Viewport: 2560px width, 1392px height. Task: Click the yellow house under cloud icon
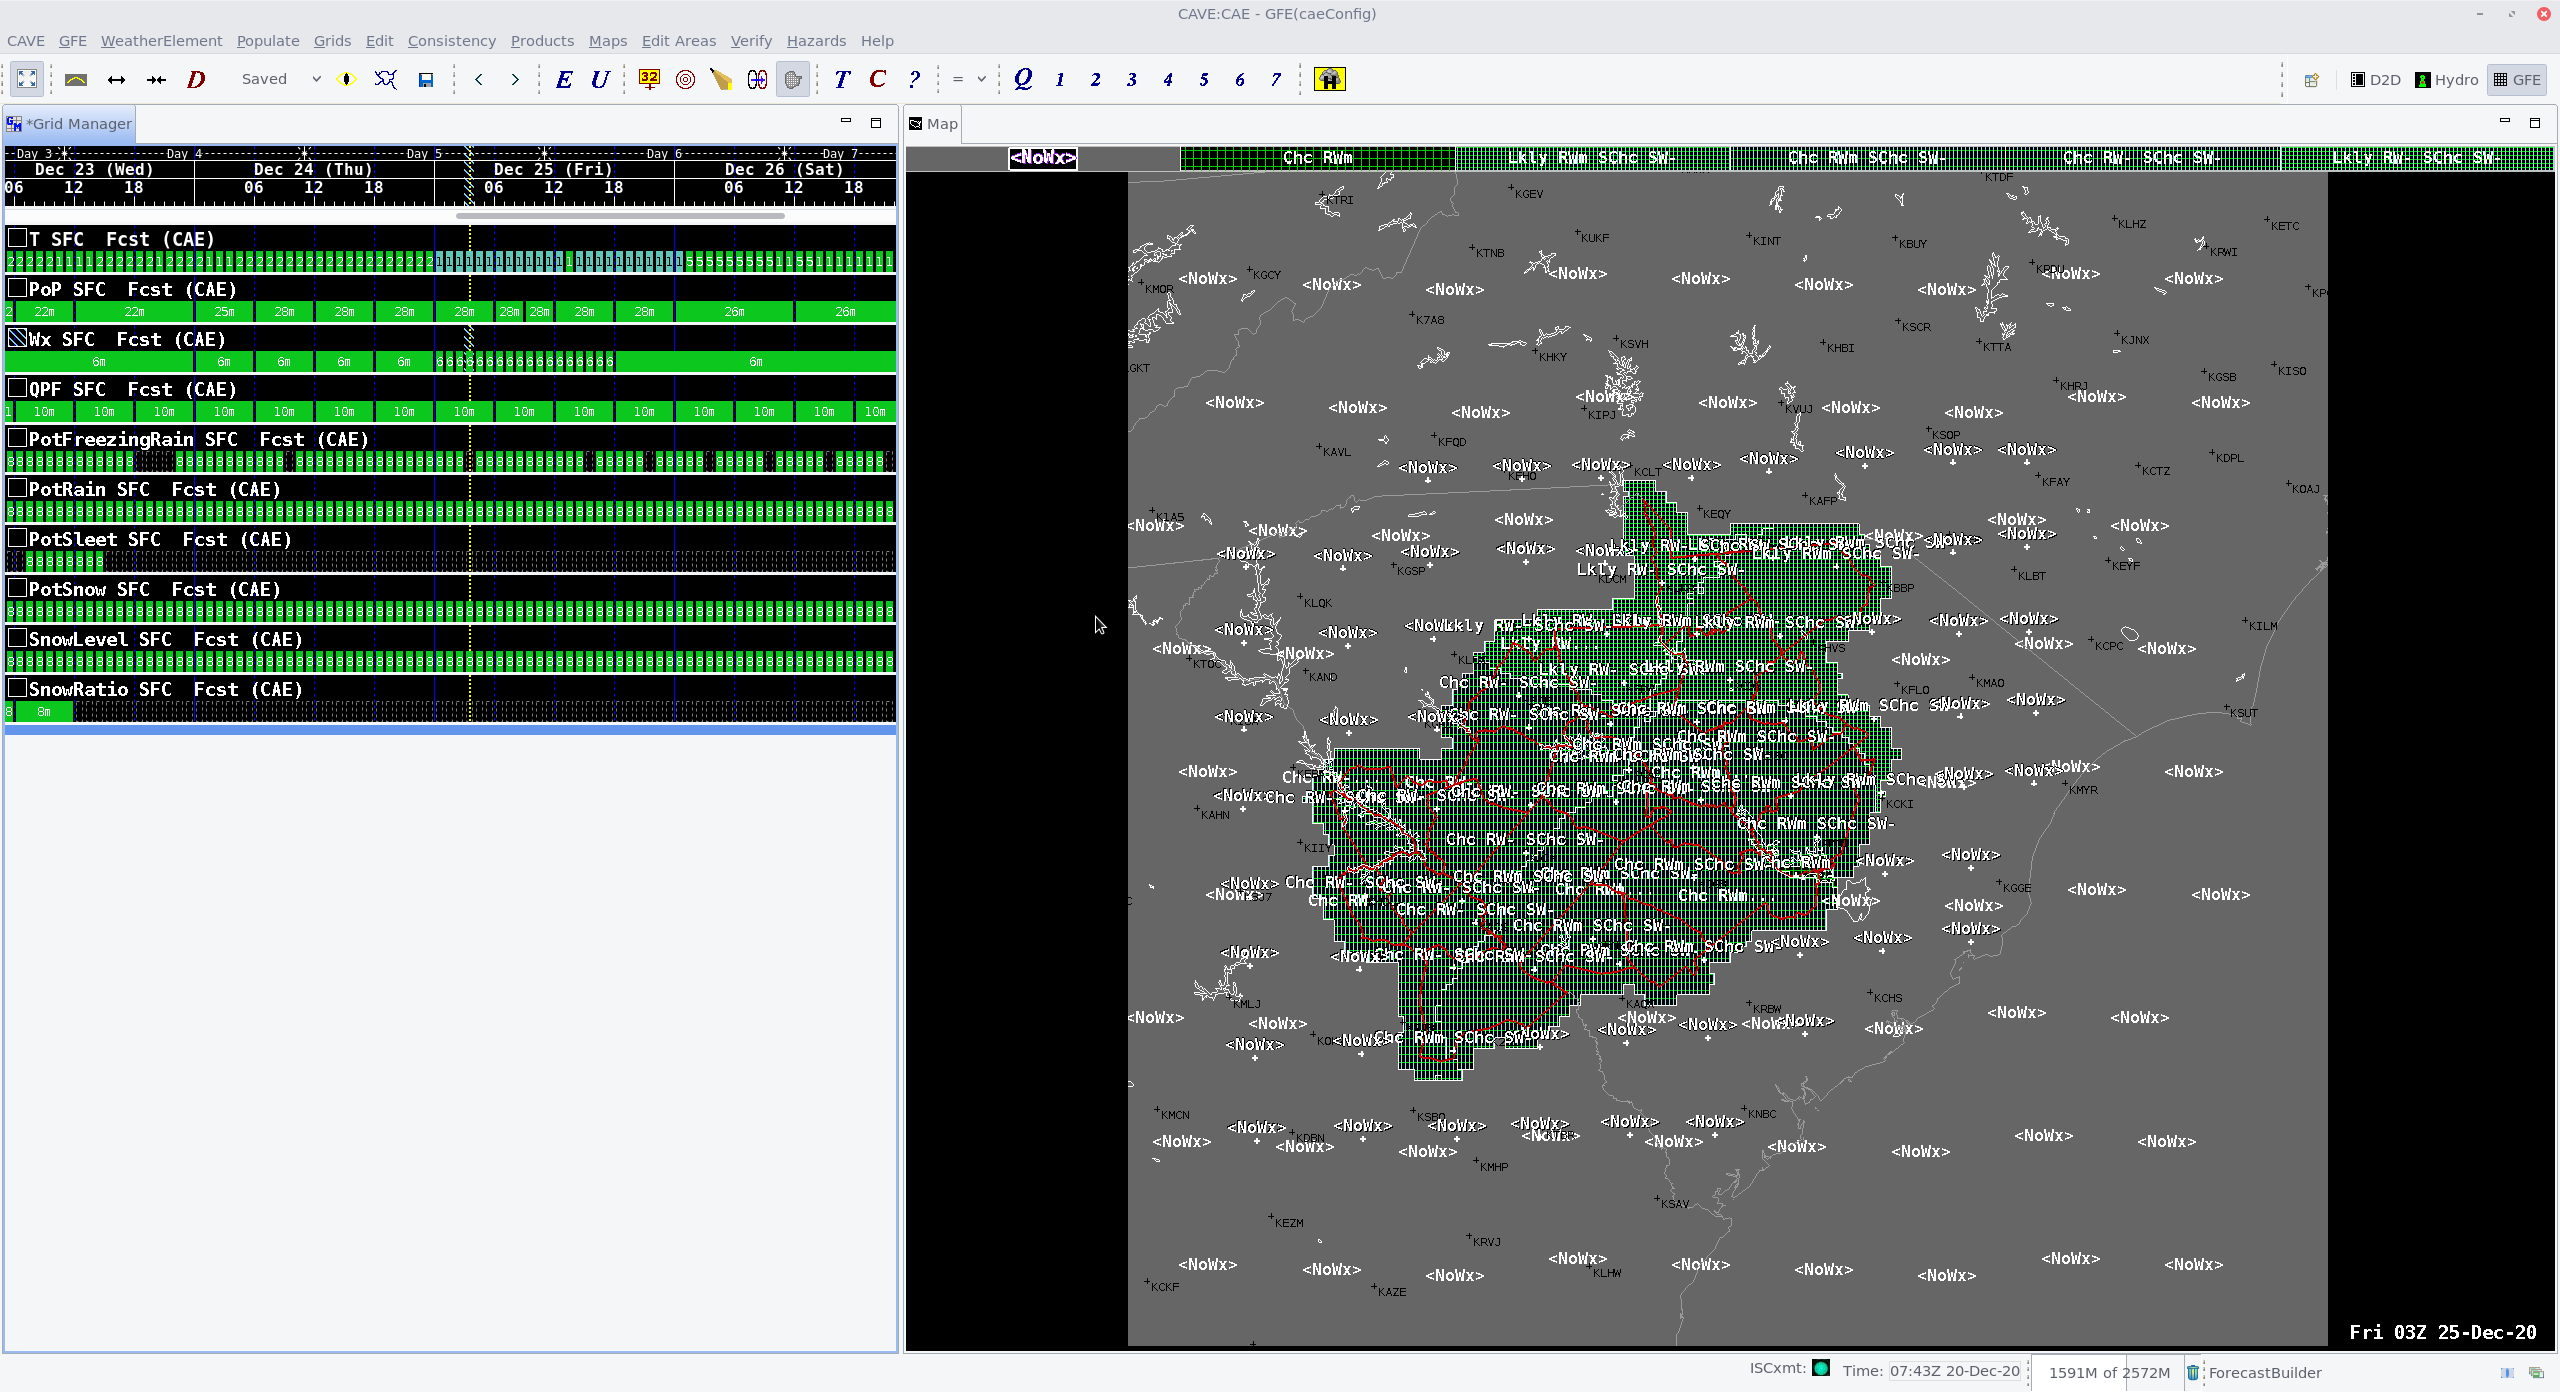1330,79
